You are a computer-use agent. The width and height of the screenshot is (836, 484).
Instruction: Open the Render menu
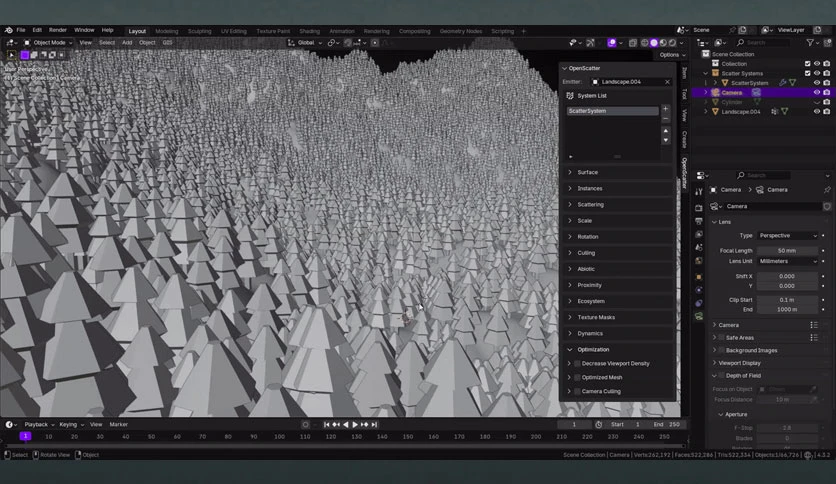click(x=58, y=30)
